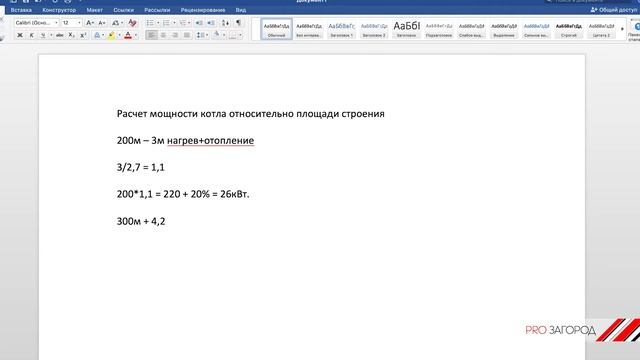Apply subscript formatting
The width and height of the screenshot is (640, 360).
tap(71, 36)
